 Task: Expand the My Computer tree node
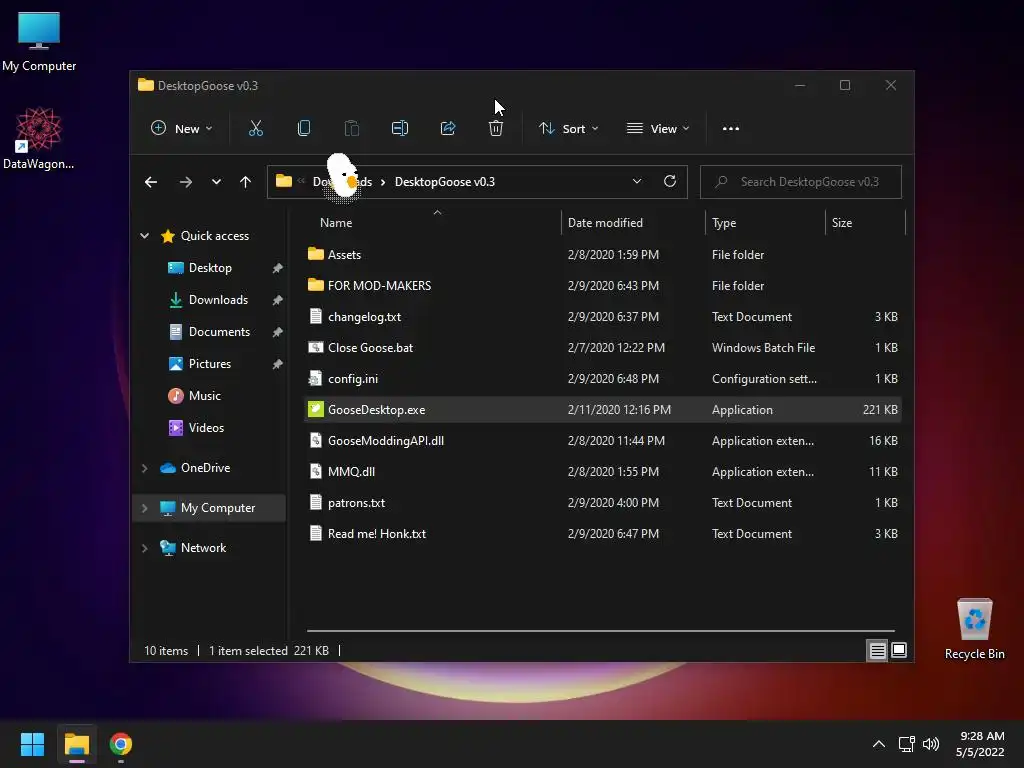pyautogui.click(x=144, y=507)
